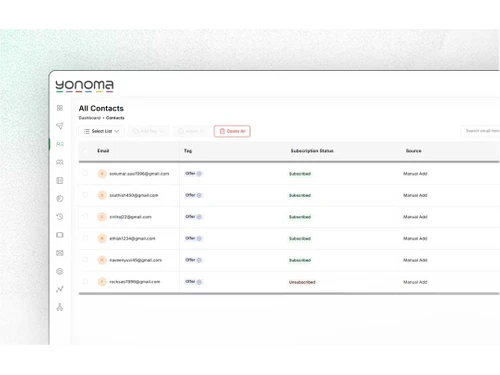Click the avatar of the sokumar contact

coord(102,174)
